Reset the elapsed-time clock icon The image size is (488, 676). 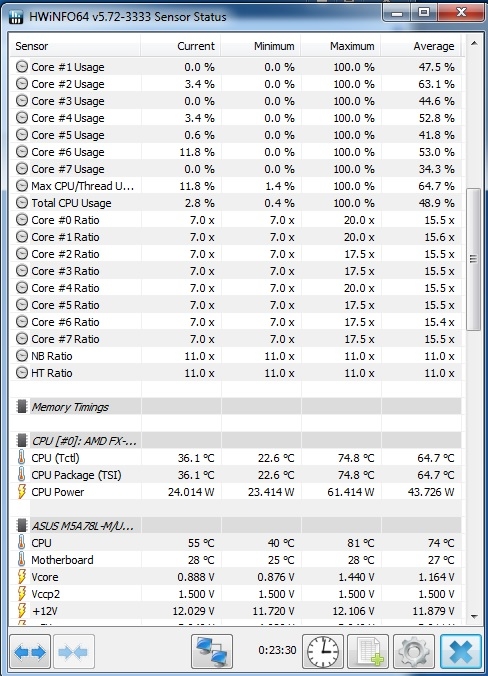click(x=323, y=652)
